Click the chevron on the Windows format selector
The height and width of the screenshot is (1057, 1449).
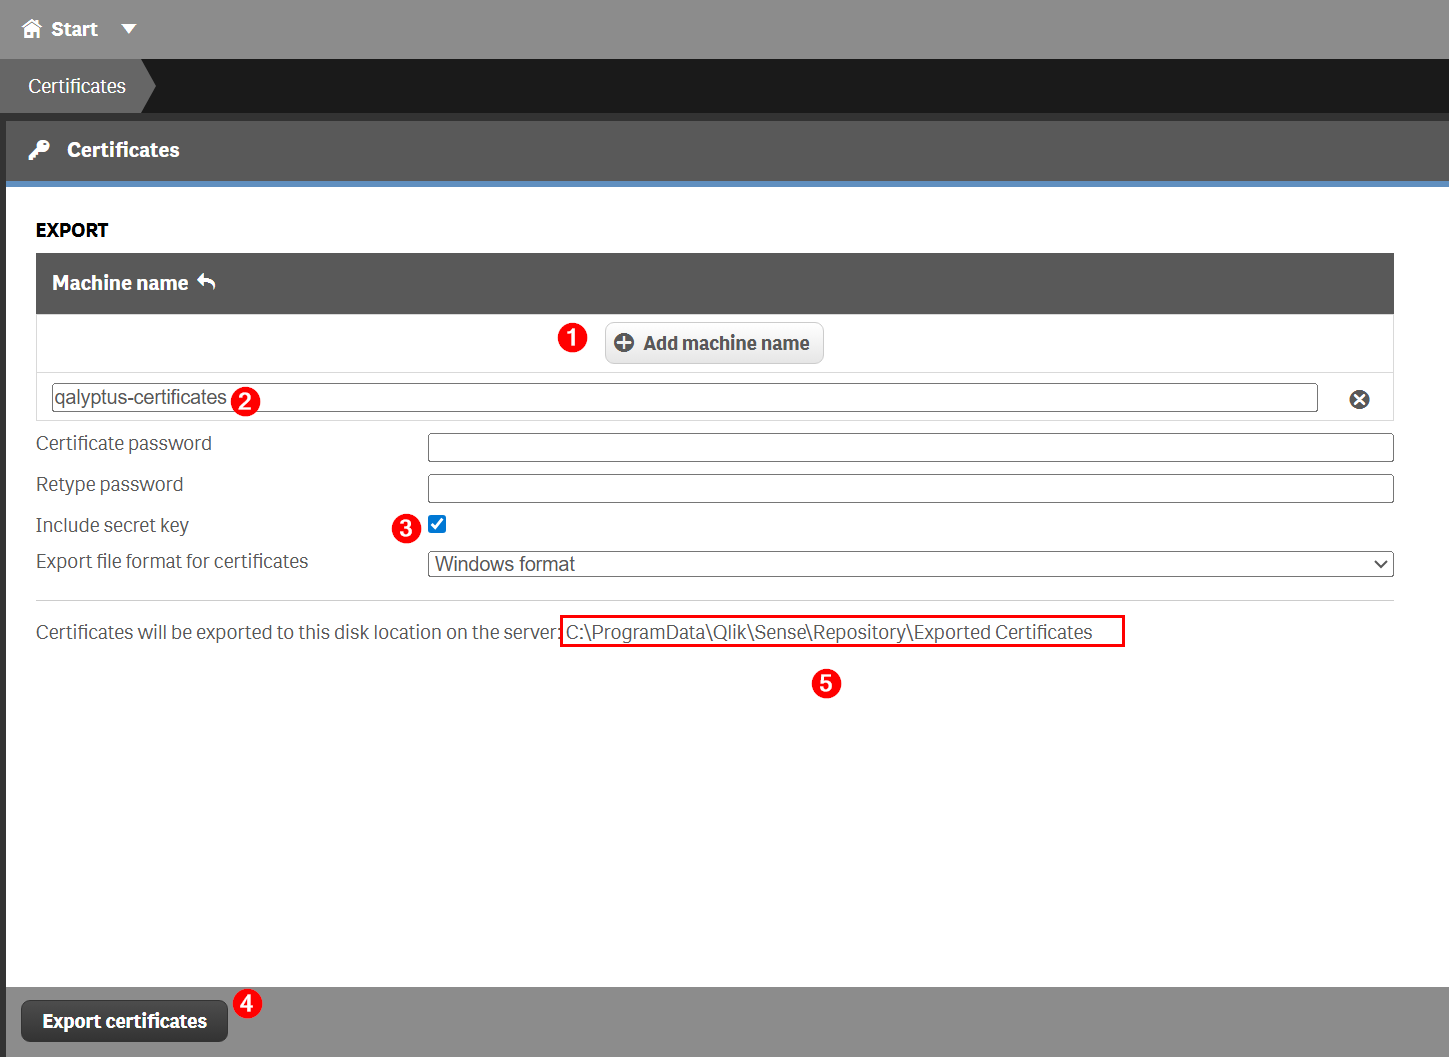click(x=1381, y=564)
